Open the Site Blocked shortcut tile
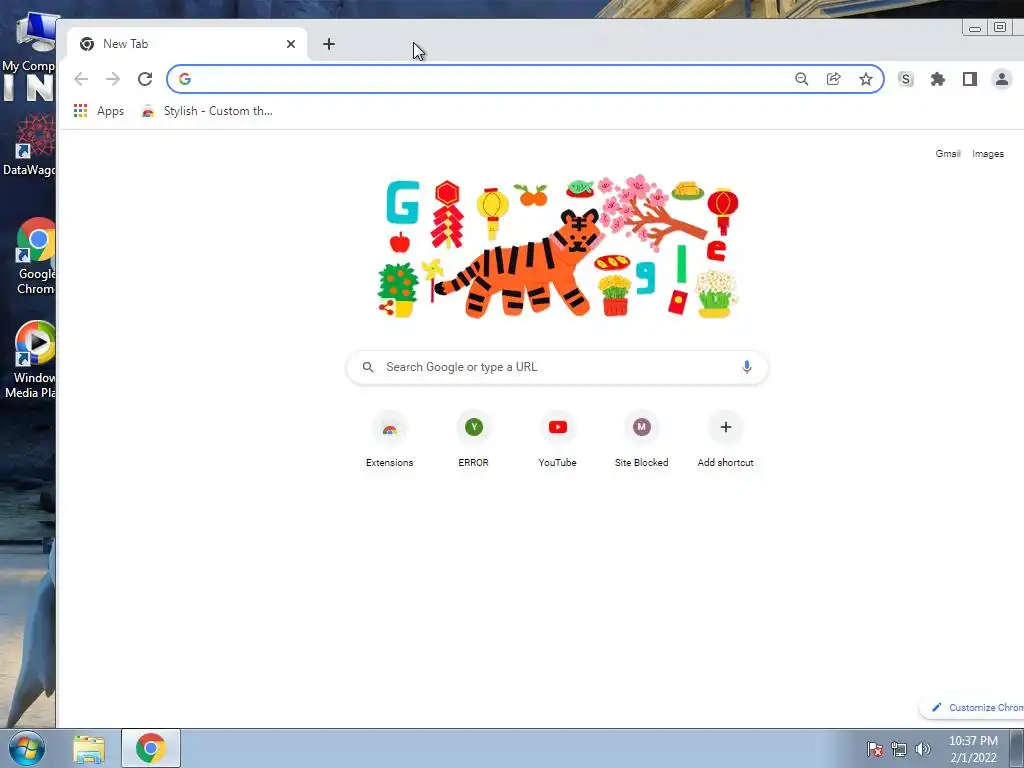 [x=641, y=440]
